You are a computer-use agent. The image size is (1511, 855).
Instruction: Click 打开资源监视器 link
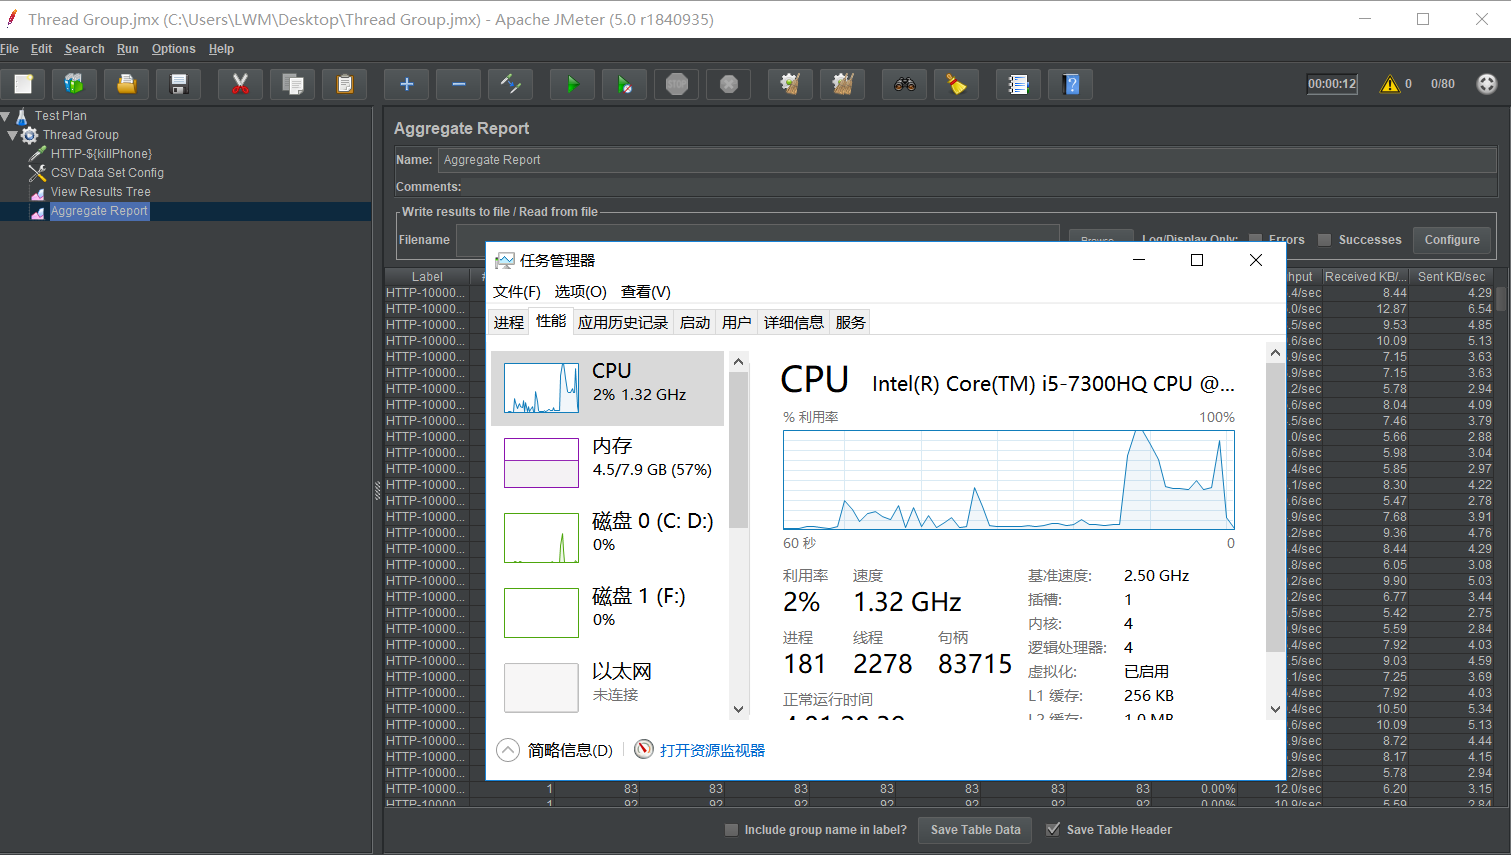point(712,750)
